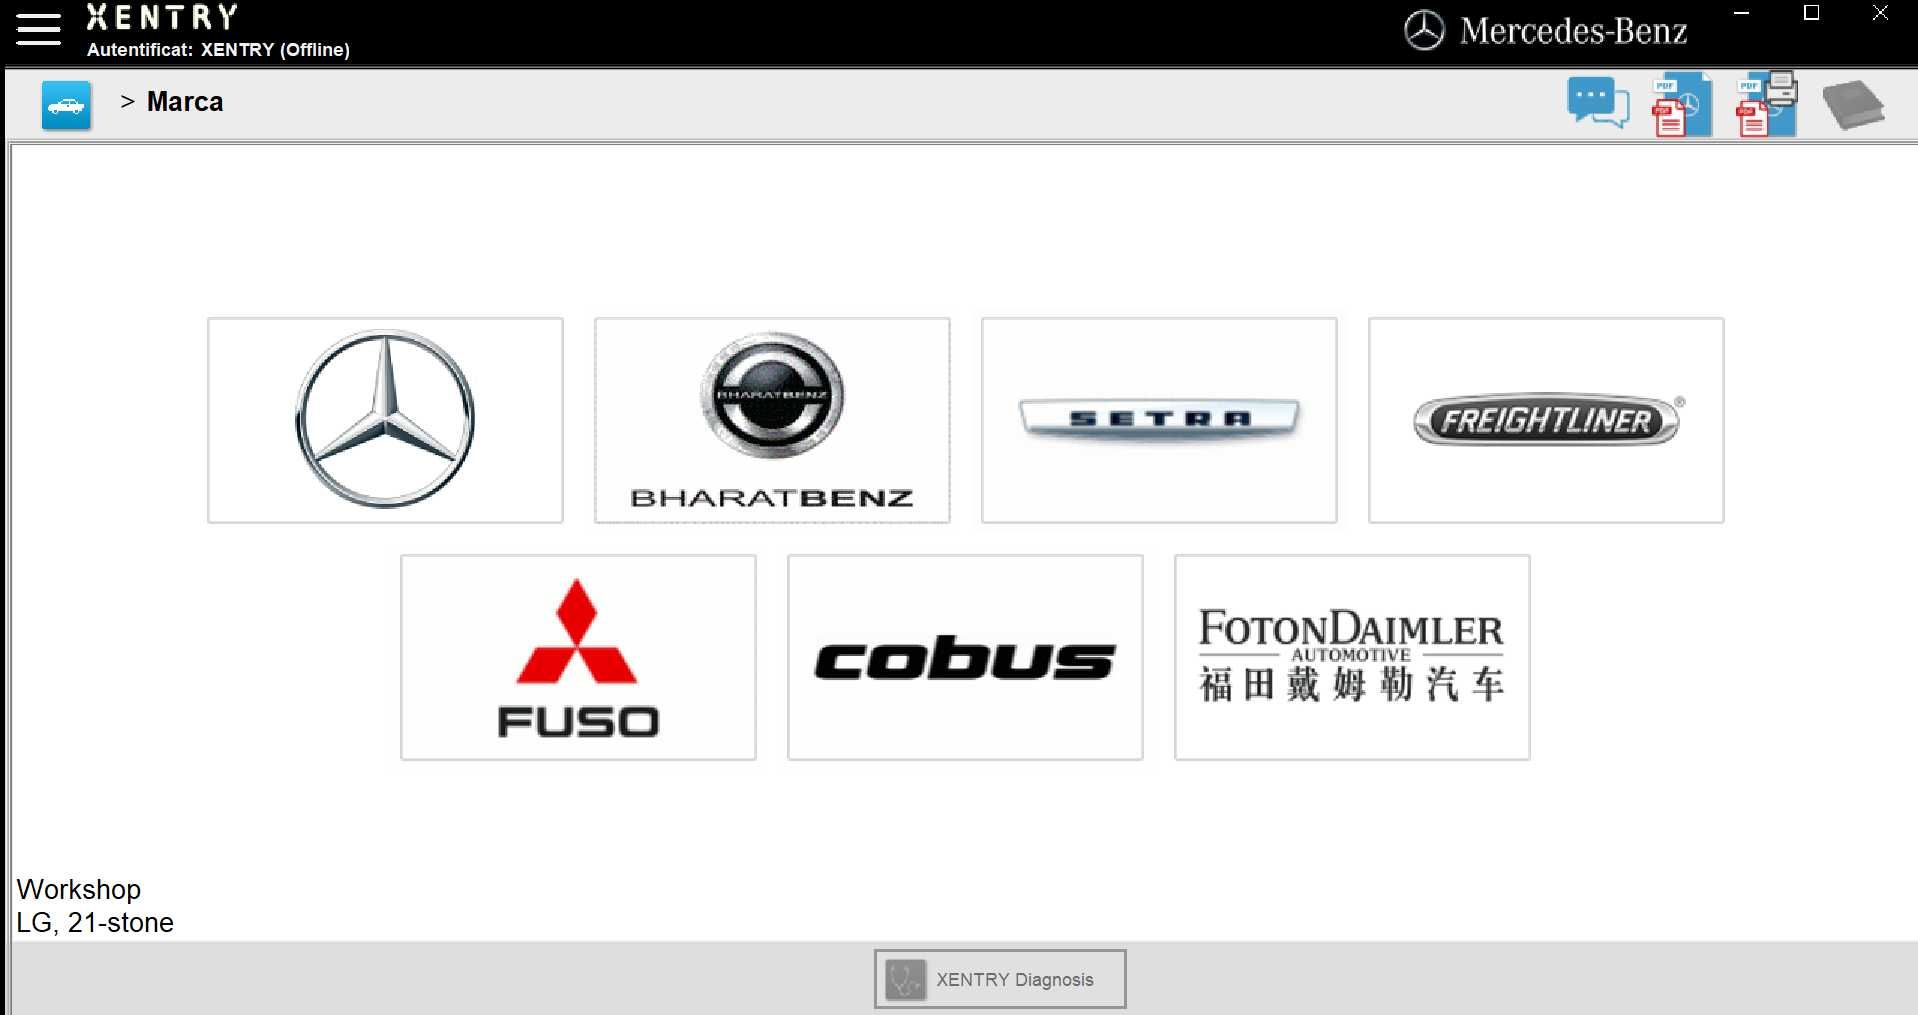Screen dimensions: 1918x1015
Task: Click the 'LG, 21-stone' text
Action: click(x=95, y=922)
